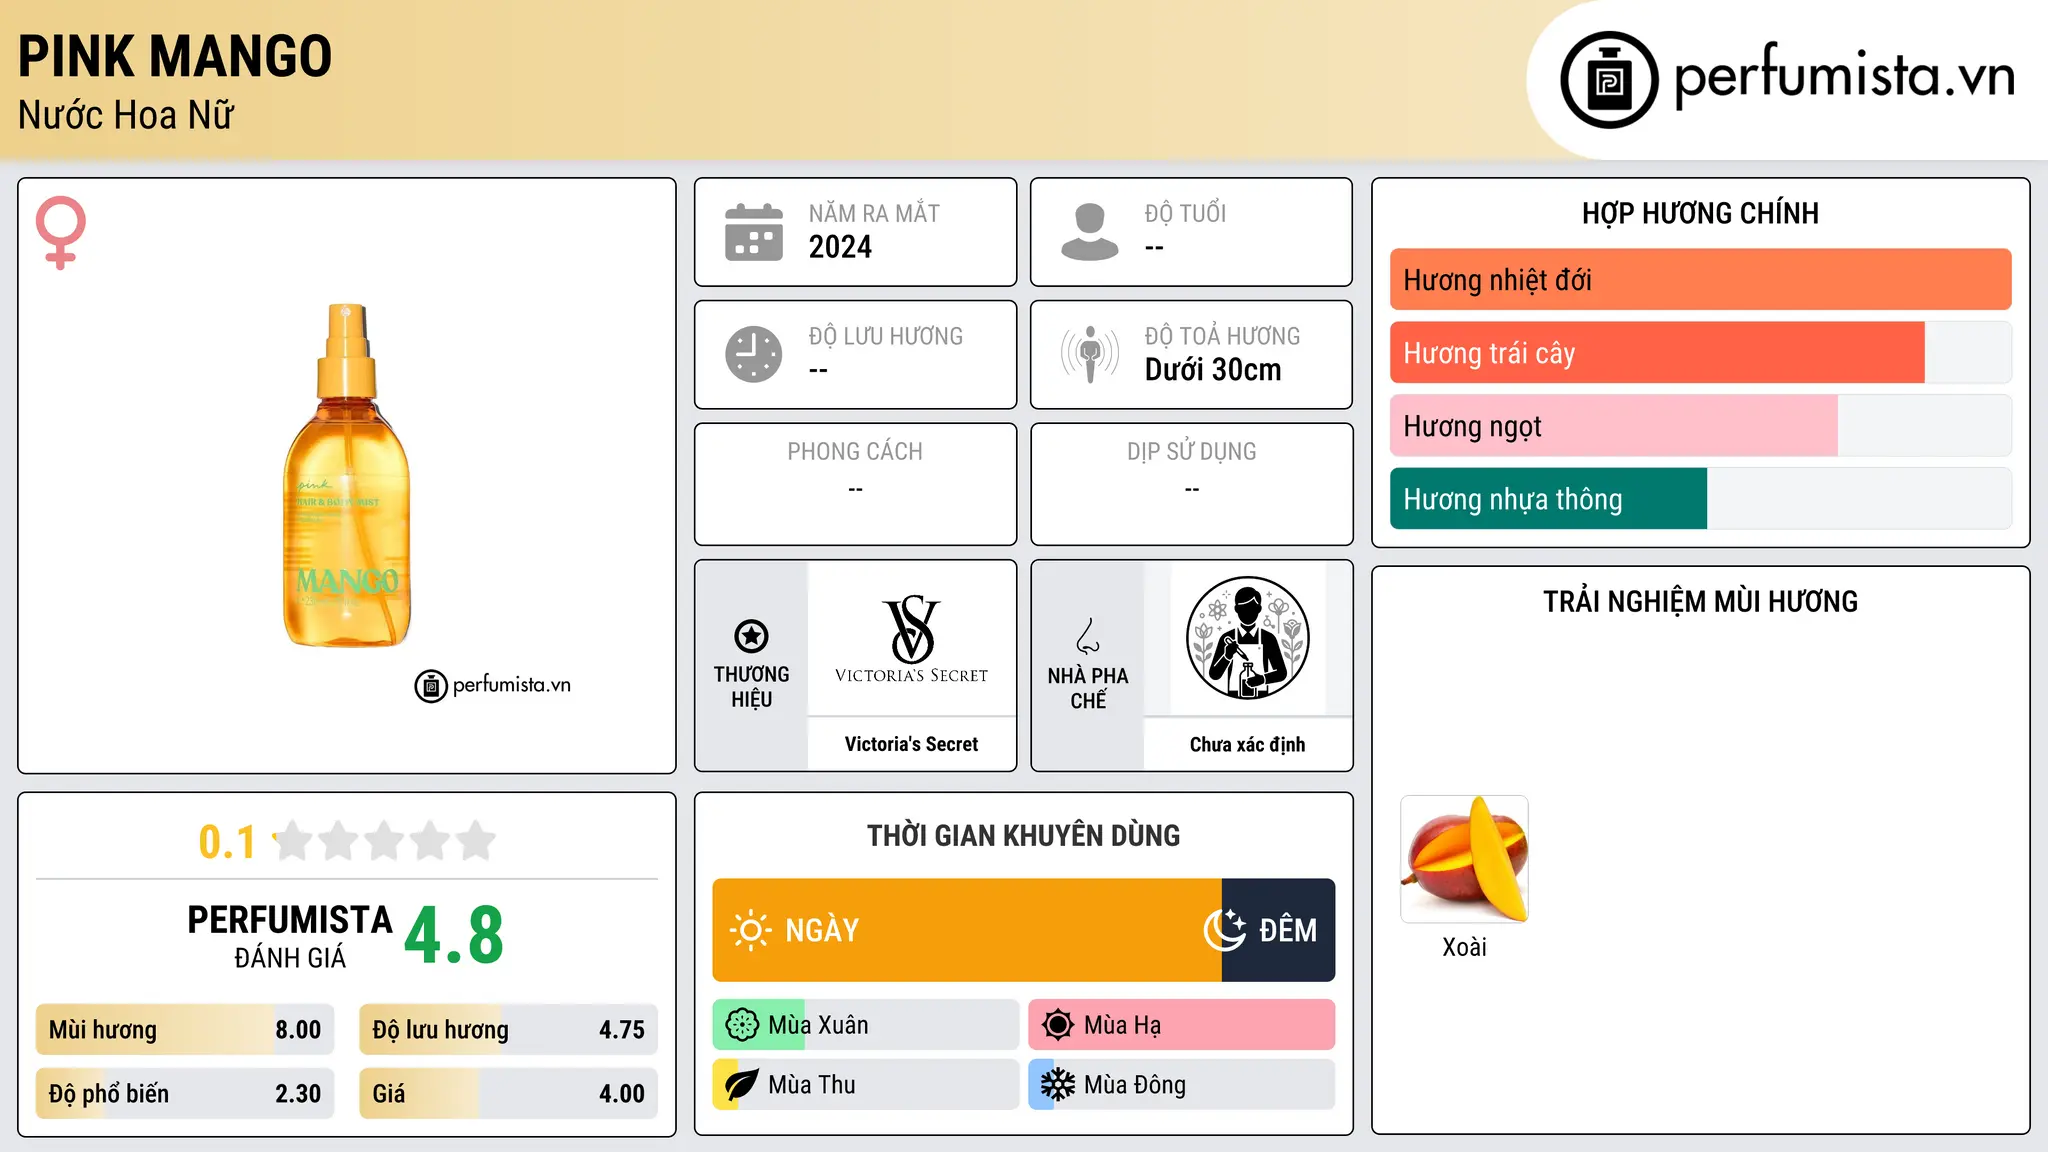The width and height of the screenshot is (2048, 1152).
Task: Click the perfumer illustration icon
Action: click(1247, 638)
